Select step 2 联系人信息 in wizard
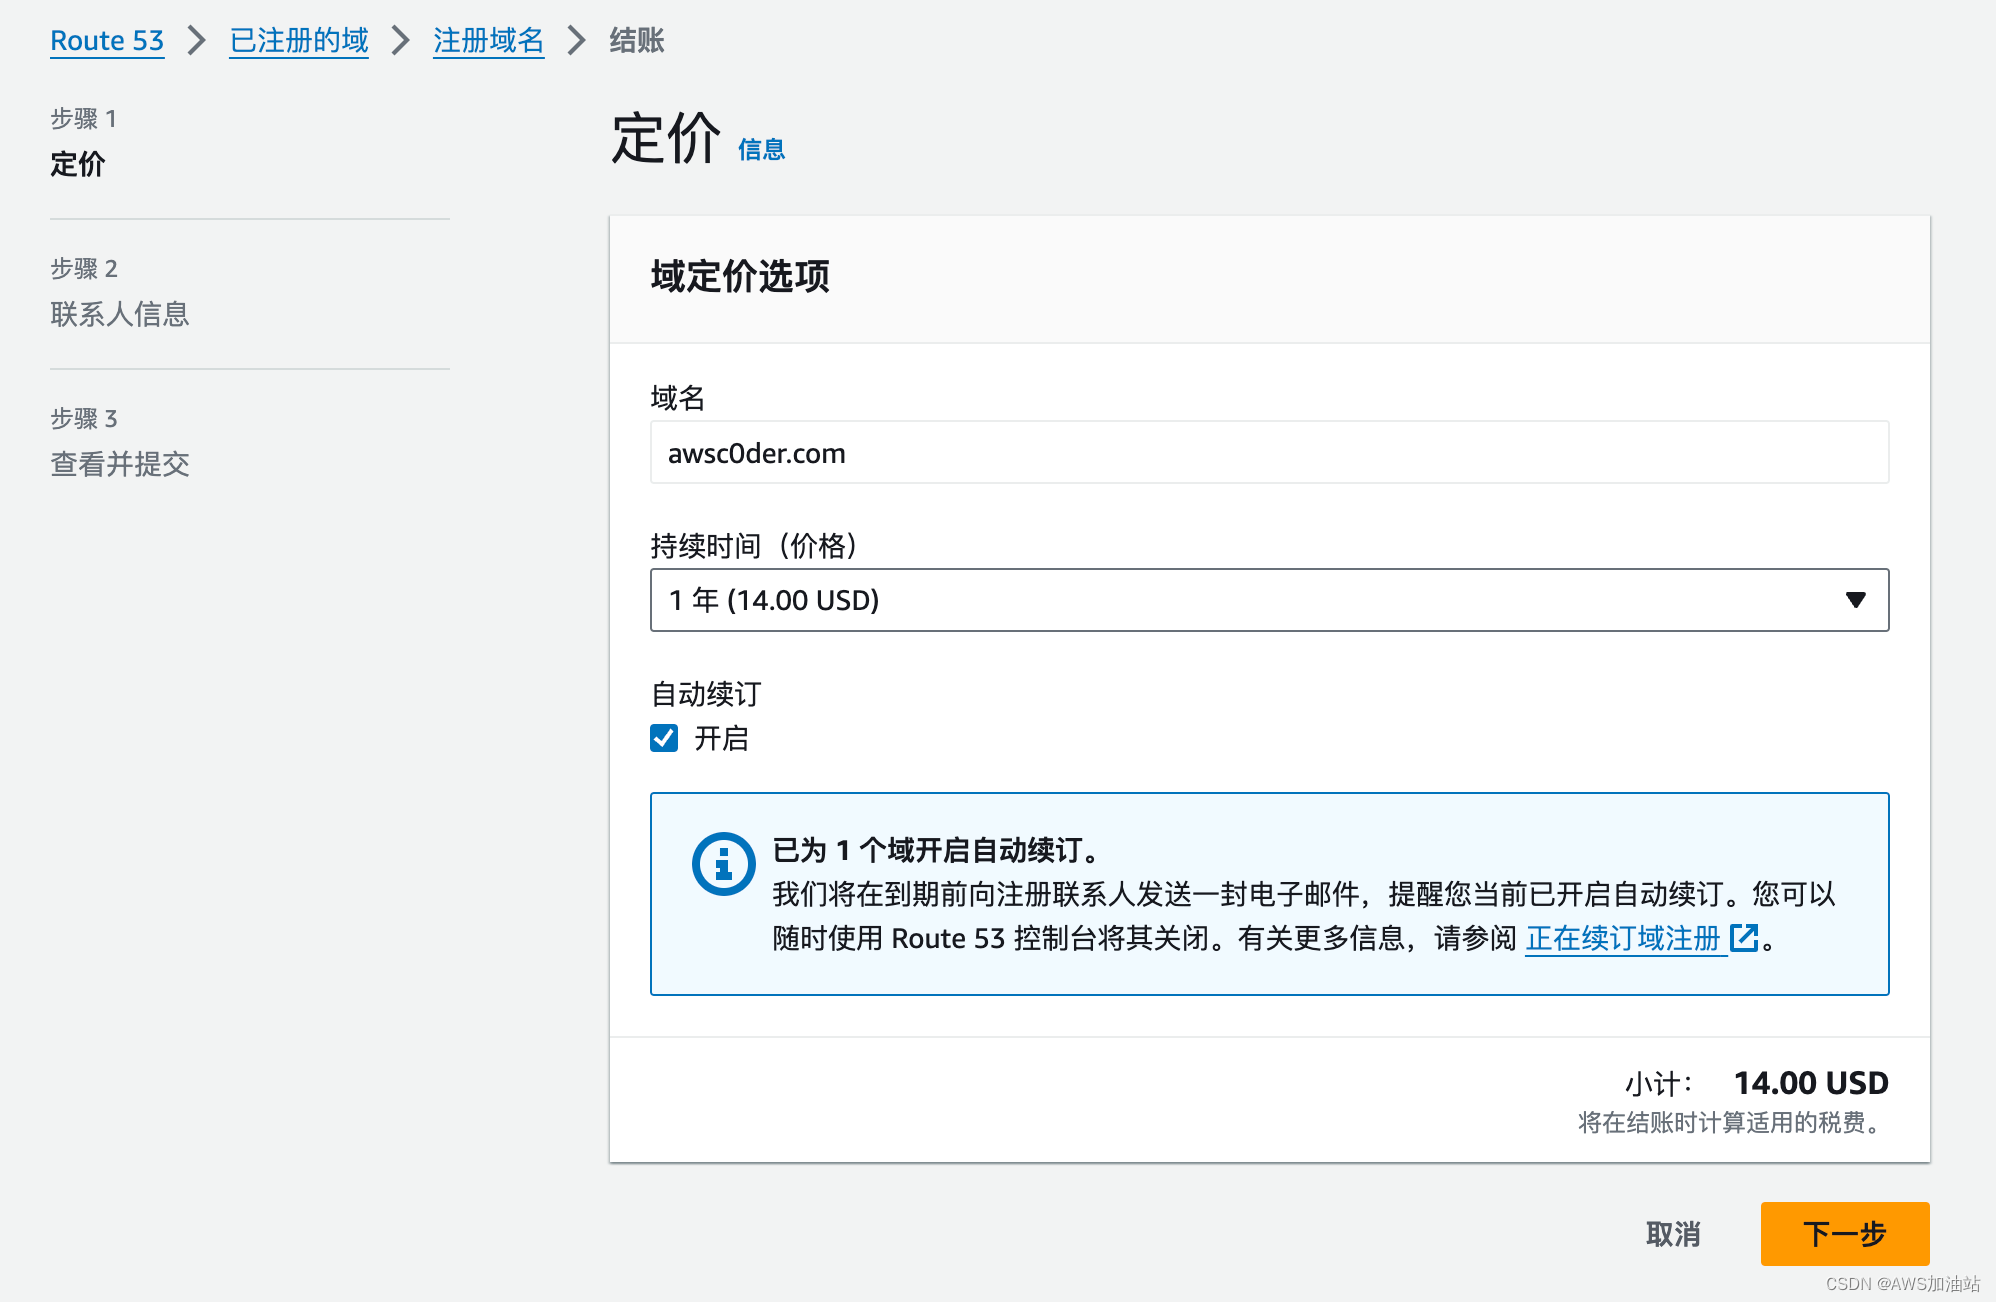The width and height of the screenshot is (1996, 1302). click(x=120, y=314)
